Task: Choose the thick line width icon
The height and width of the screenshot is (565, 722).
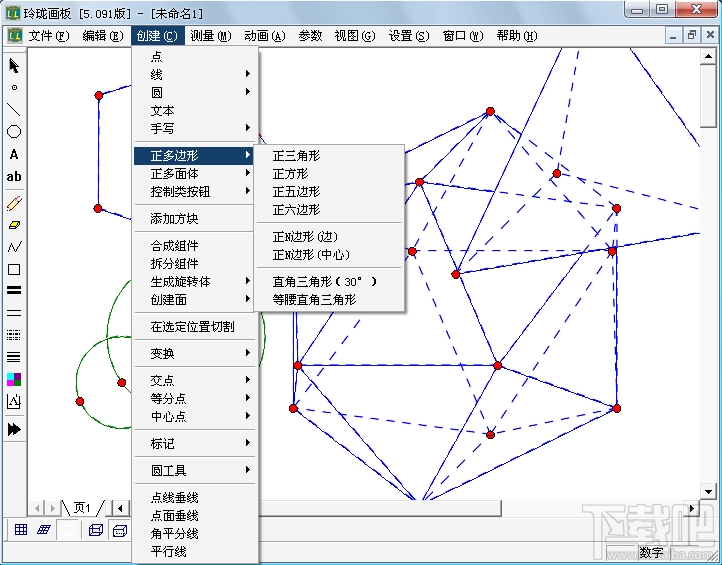Action: (x=14, y=291)
